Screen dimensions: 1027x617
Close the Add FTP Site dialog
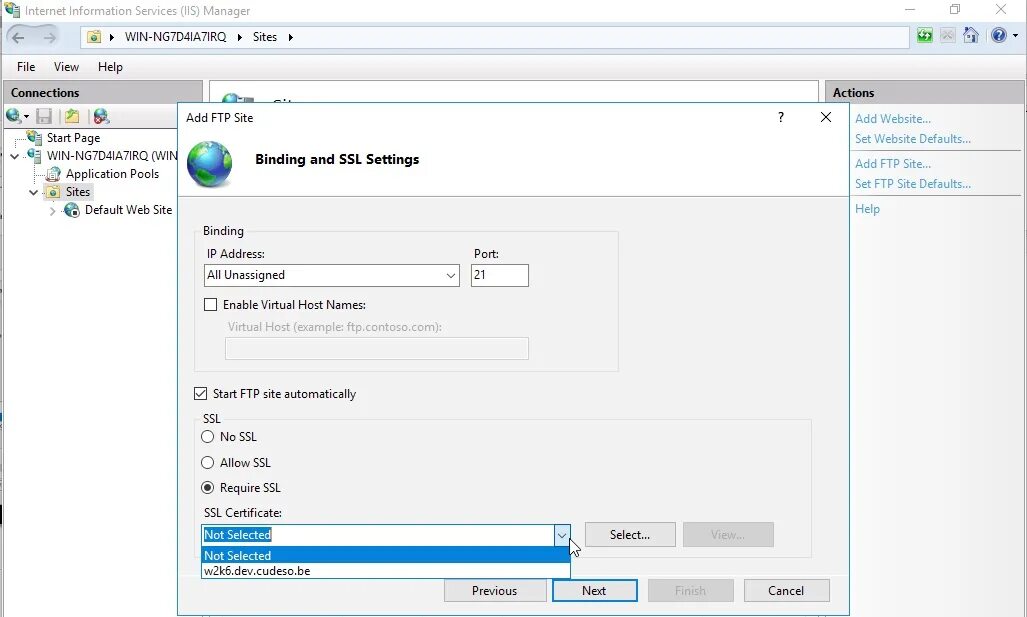click(826, 117)
